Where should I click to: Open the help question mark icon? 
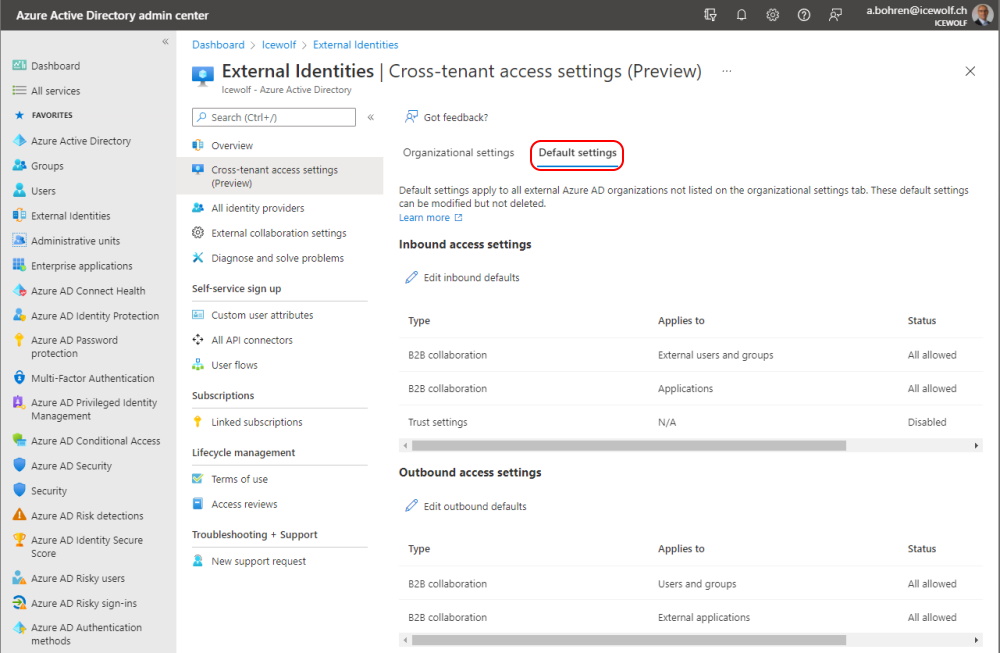pos(804,15)
